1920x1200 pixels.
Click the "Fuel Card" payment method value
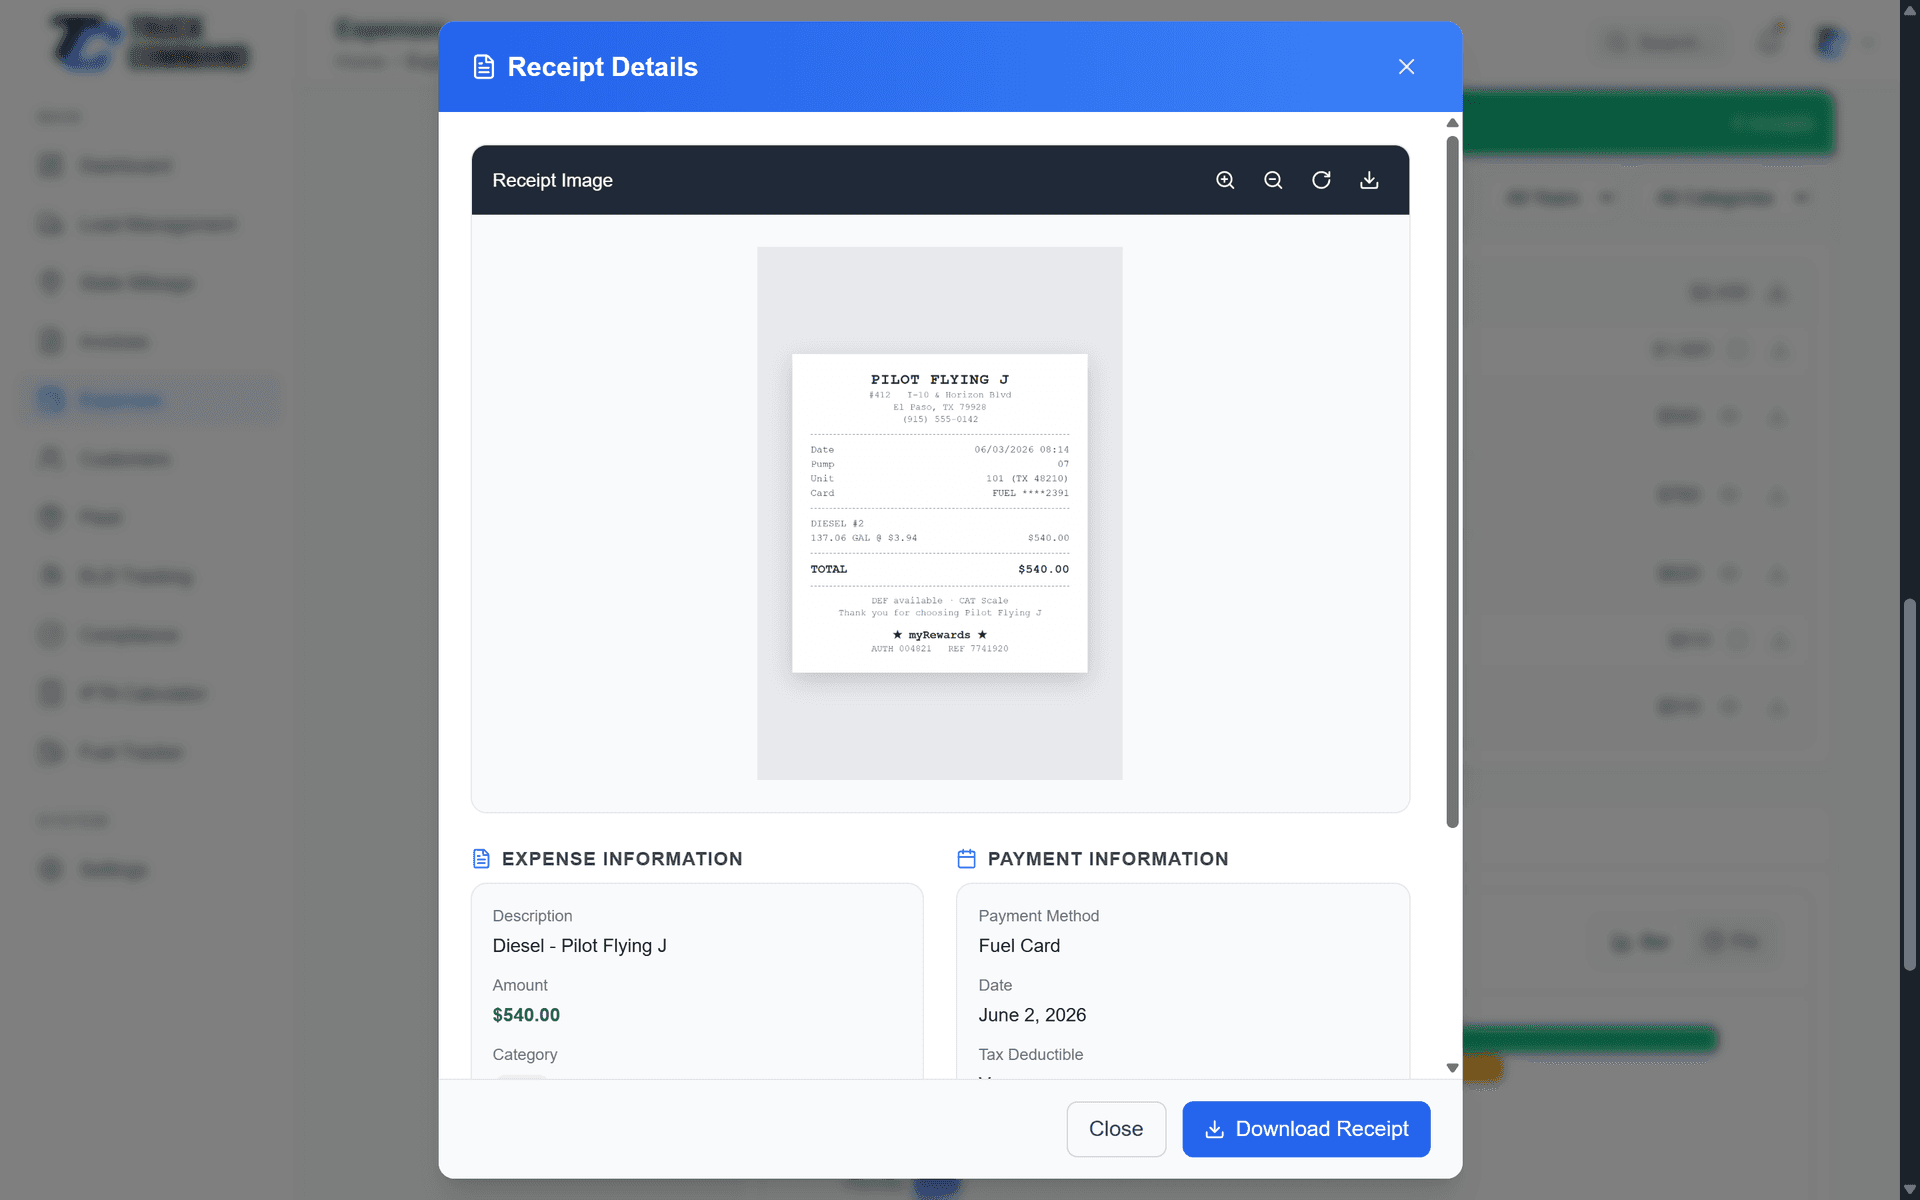click(1019, 946)
